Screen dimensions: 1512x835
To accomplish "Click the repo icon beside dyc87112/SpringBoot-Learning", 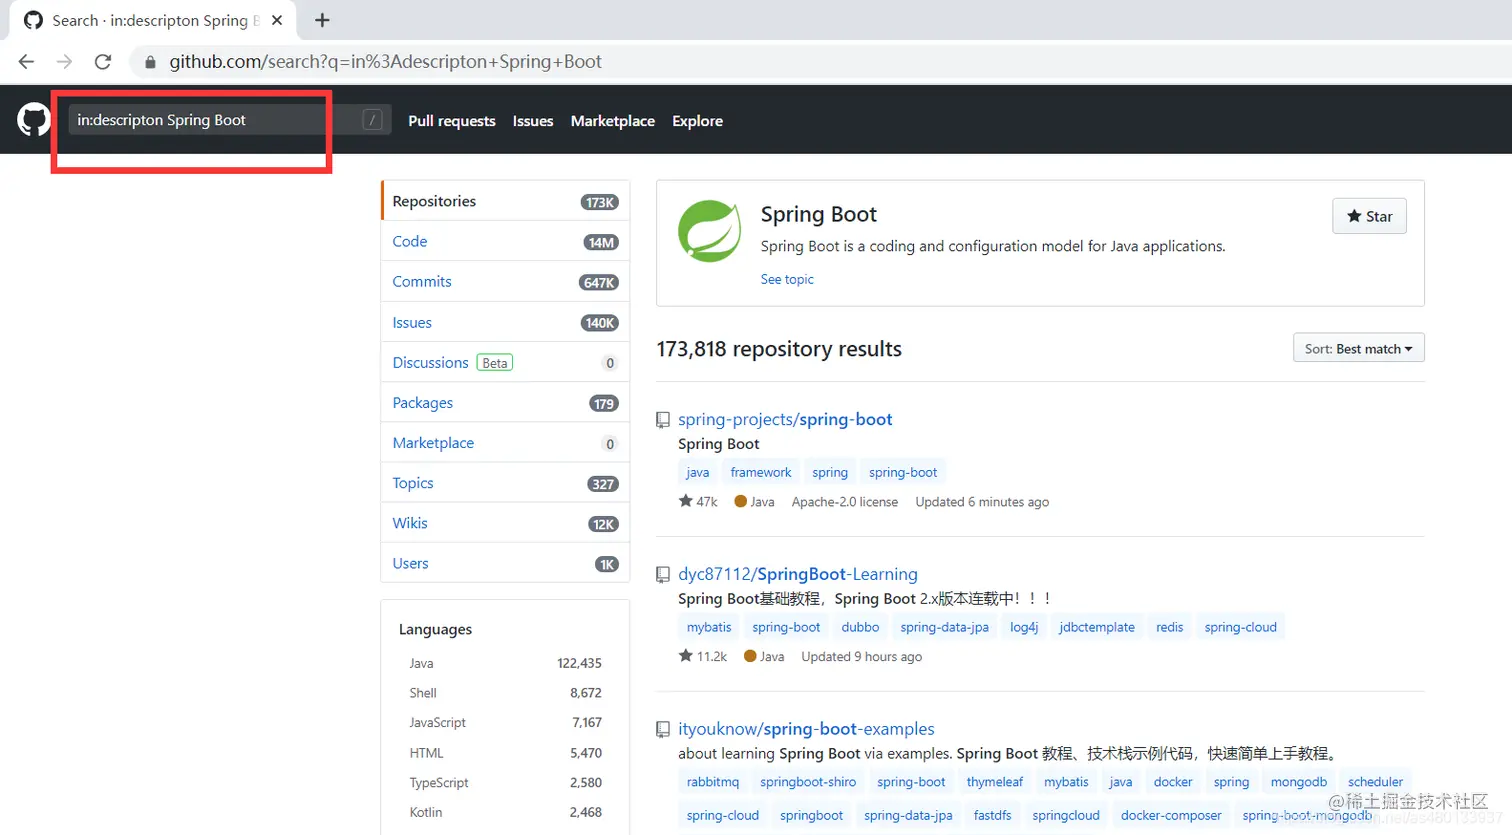I will pyautogui.click(x=663, y=575).
